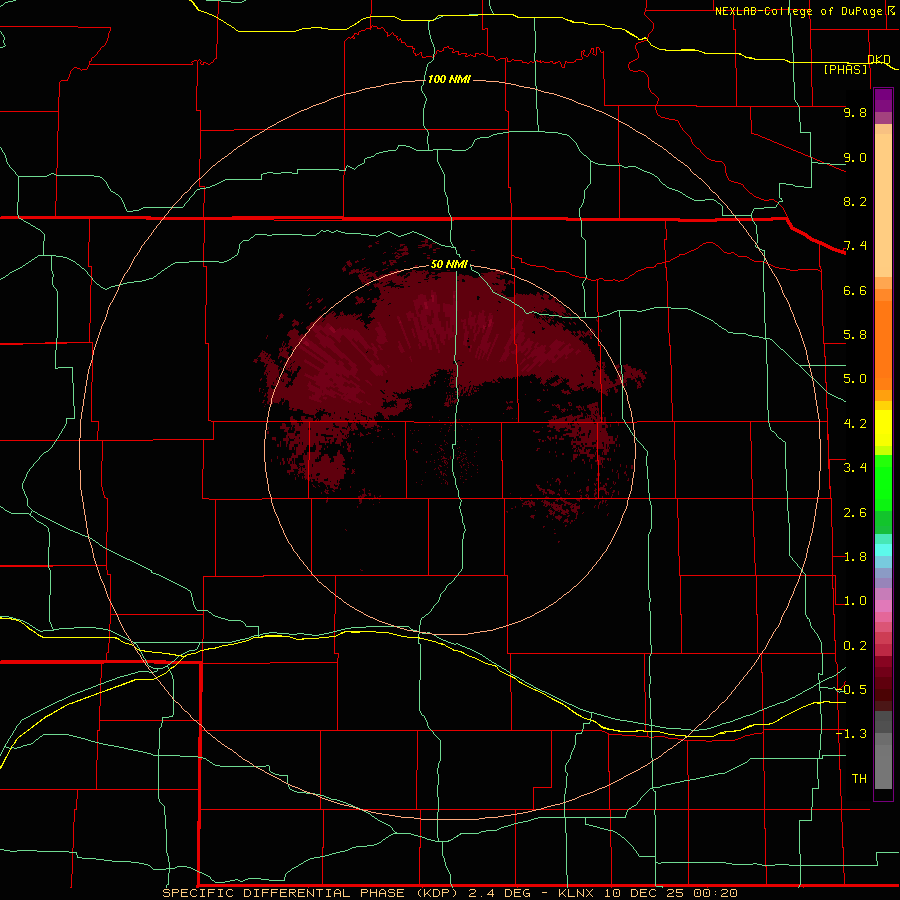Click the 1.0 scale value
The height and width of the screenshot is (900, 900).
[x=855, y=601]
